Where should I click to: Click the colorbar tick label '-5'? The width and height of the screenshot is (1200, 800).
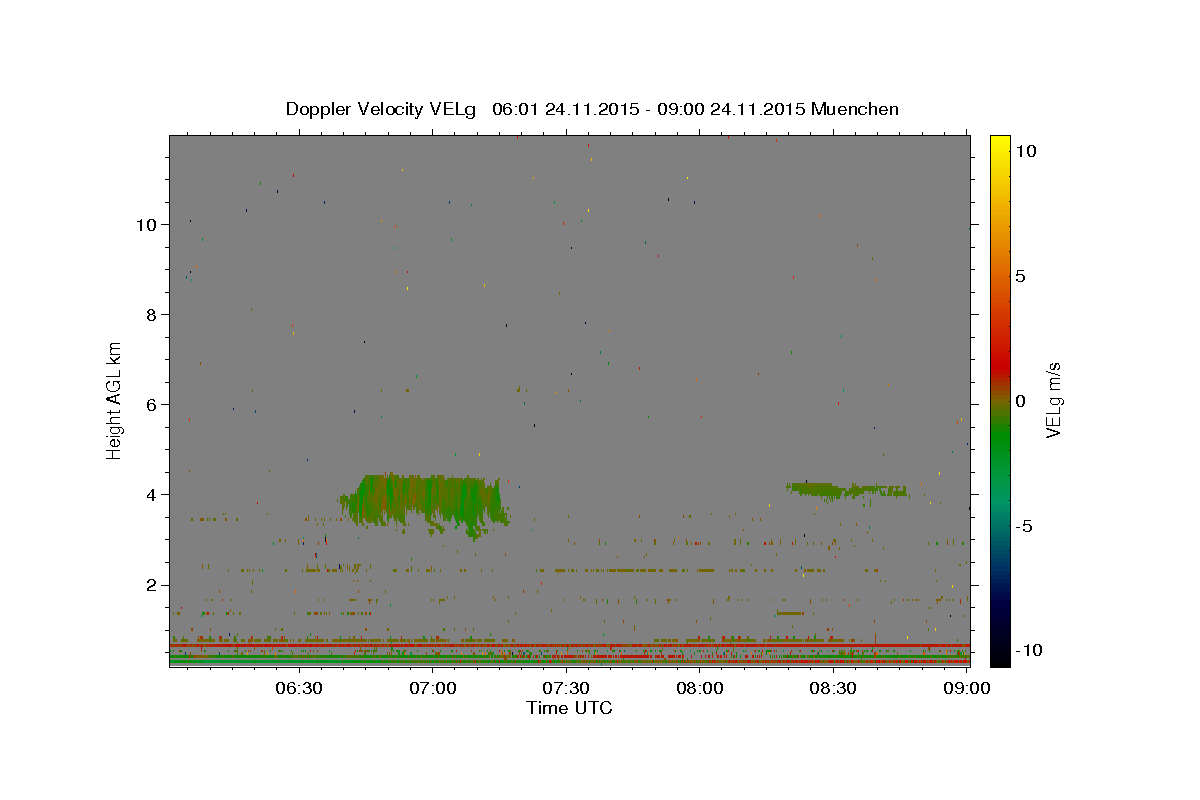(x=1024, y=526)
